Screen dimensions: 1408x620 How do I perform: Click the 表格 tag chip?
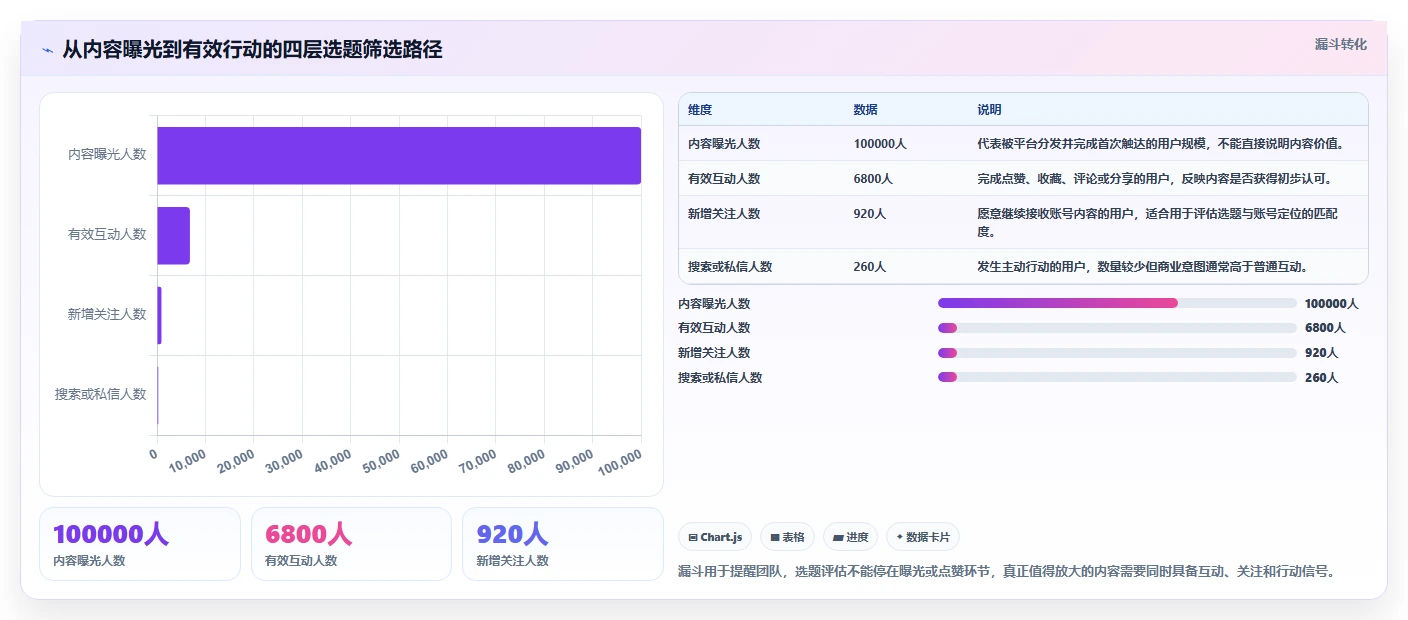[x=787, y=537]
